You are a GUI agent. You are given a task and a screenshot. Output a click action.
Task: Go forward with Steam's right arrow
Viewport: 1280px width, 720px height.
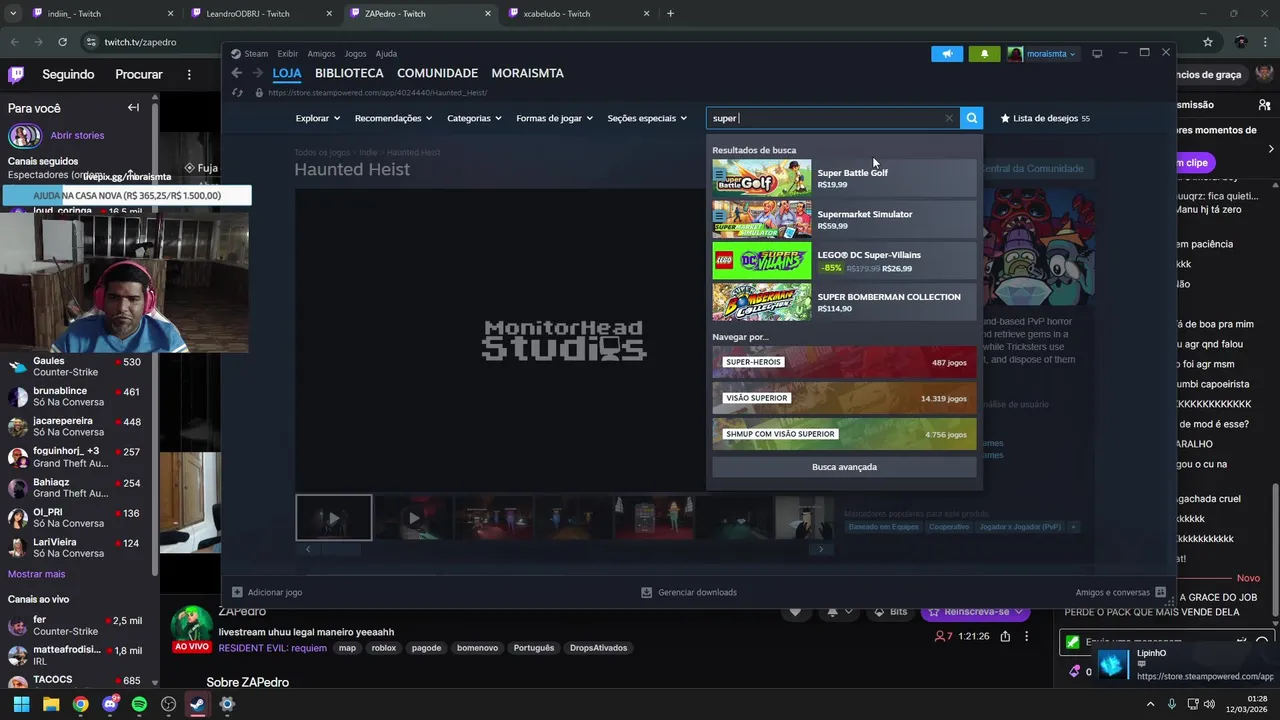(257, 73)
